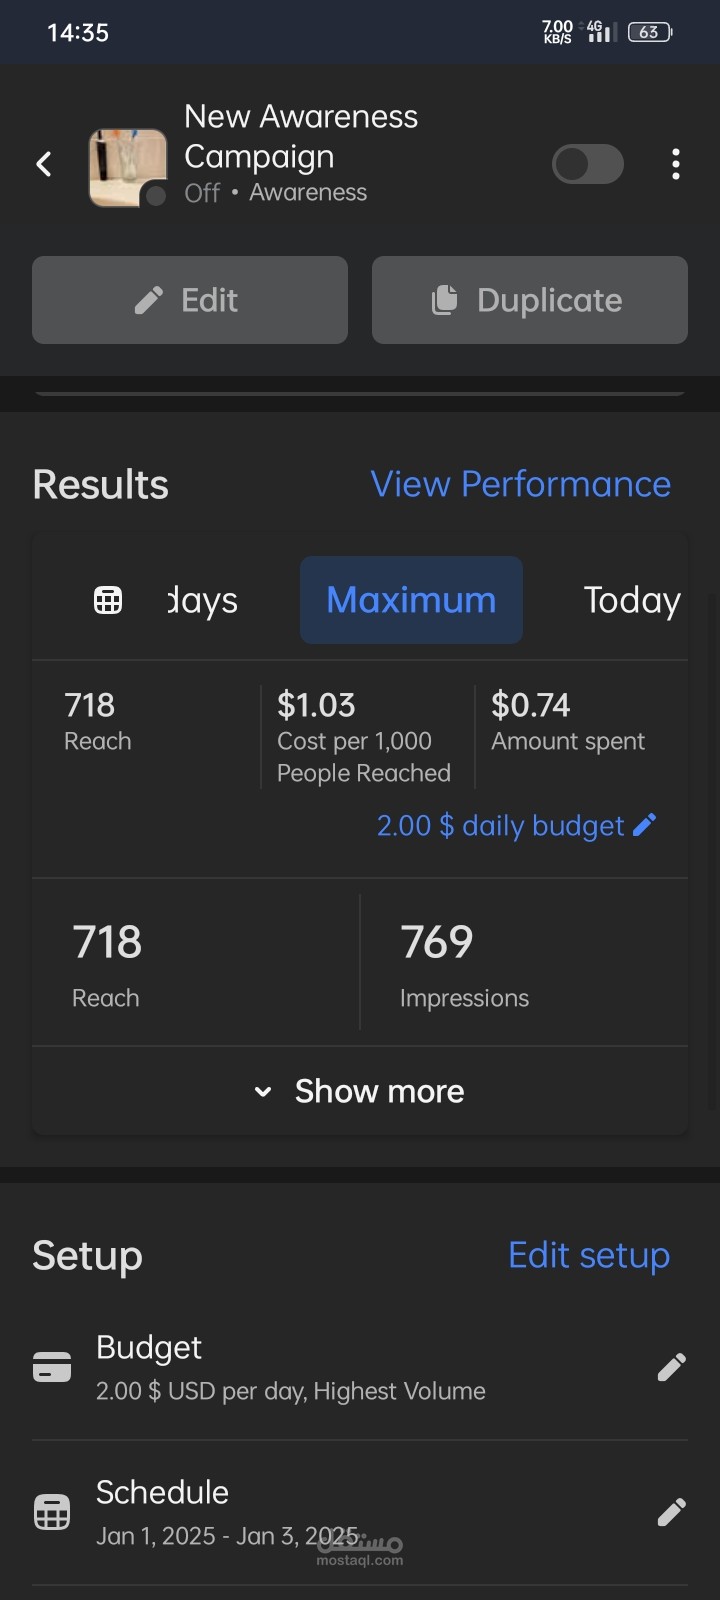
Task: Tap the Edit campaign button
Action: 190,300
